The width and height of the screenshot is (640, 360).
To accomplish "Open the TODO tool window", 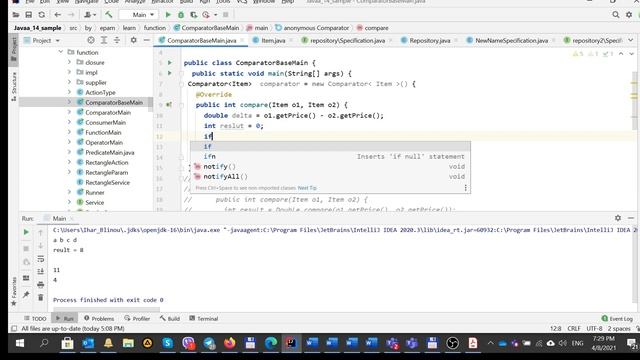I will click(35, 318).
